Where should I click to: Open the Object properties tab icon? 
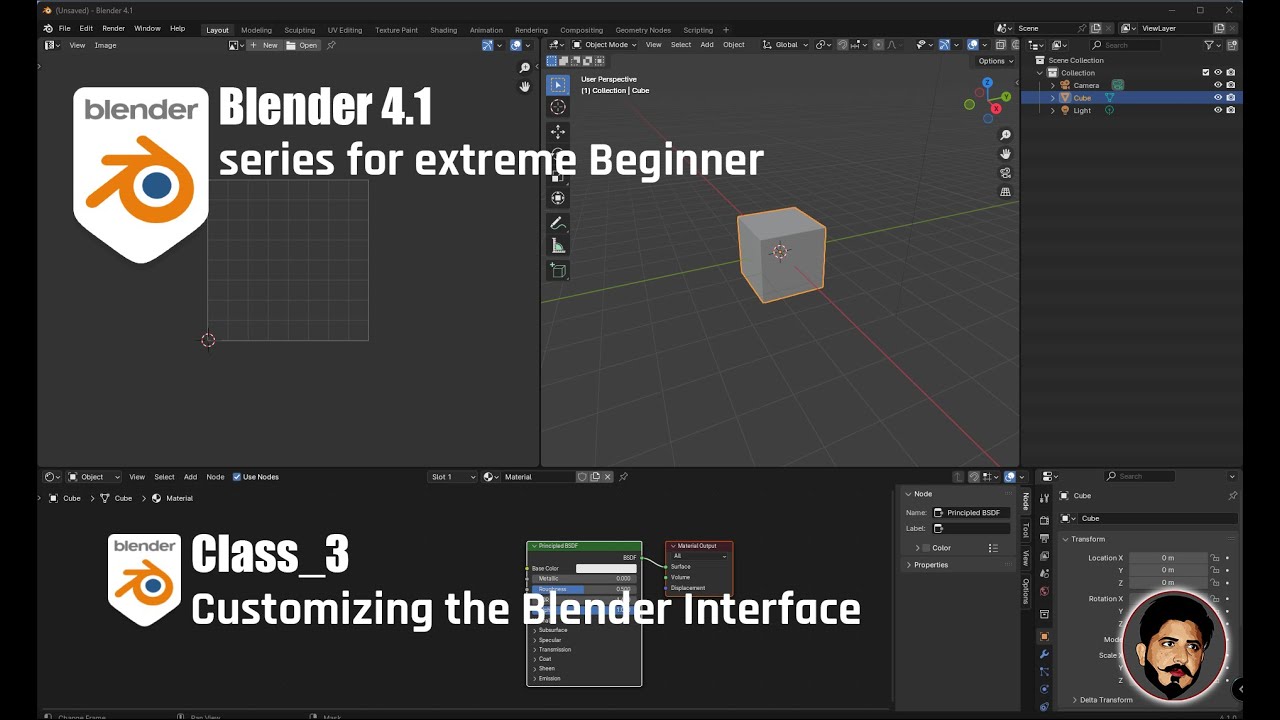click(1044, 636)
